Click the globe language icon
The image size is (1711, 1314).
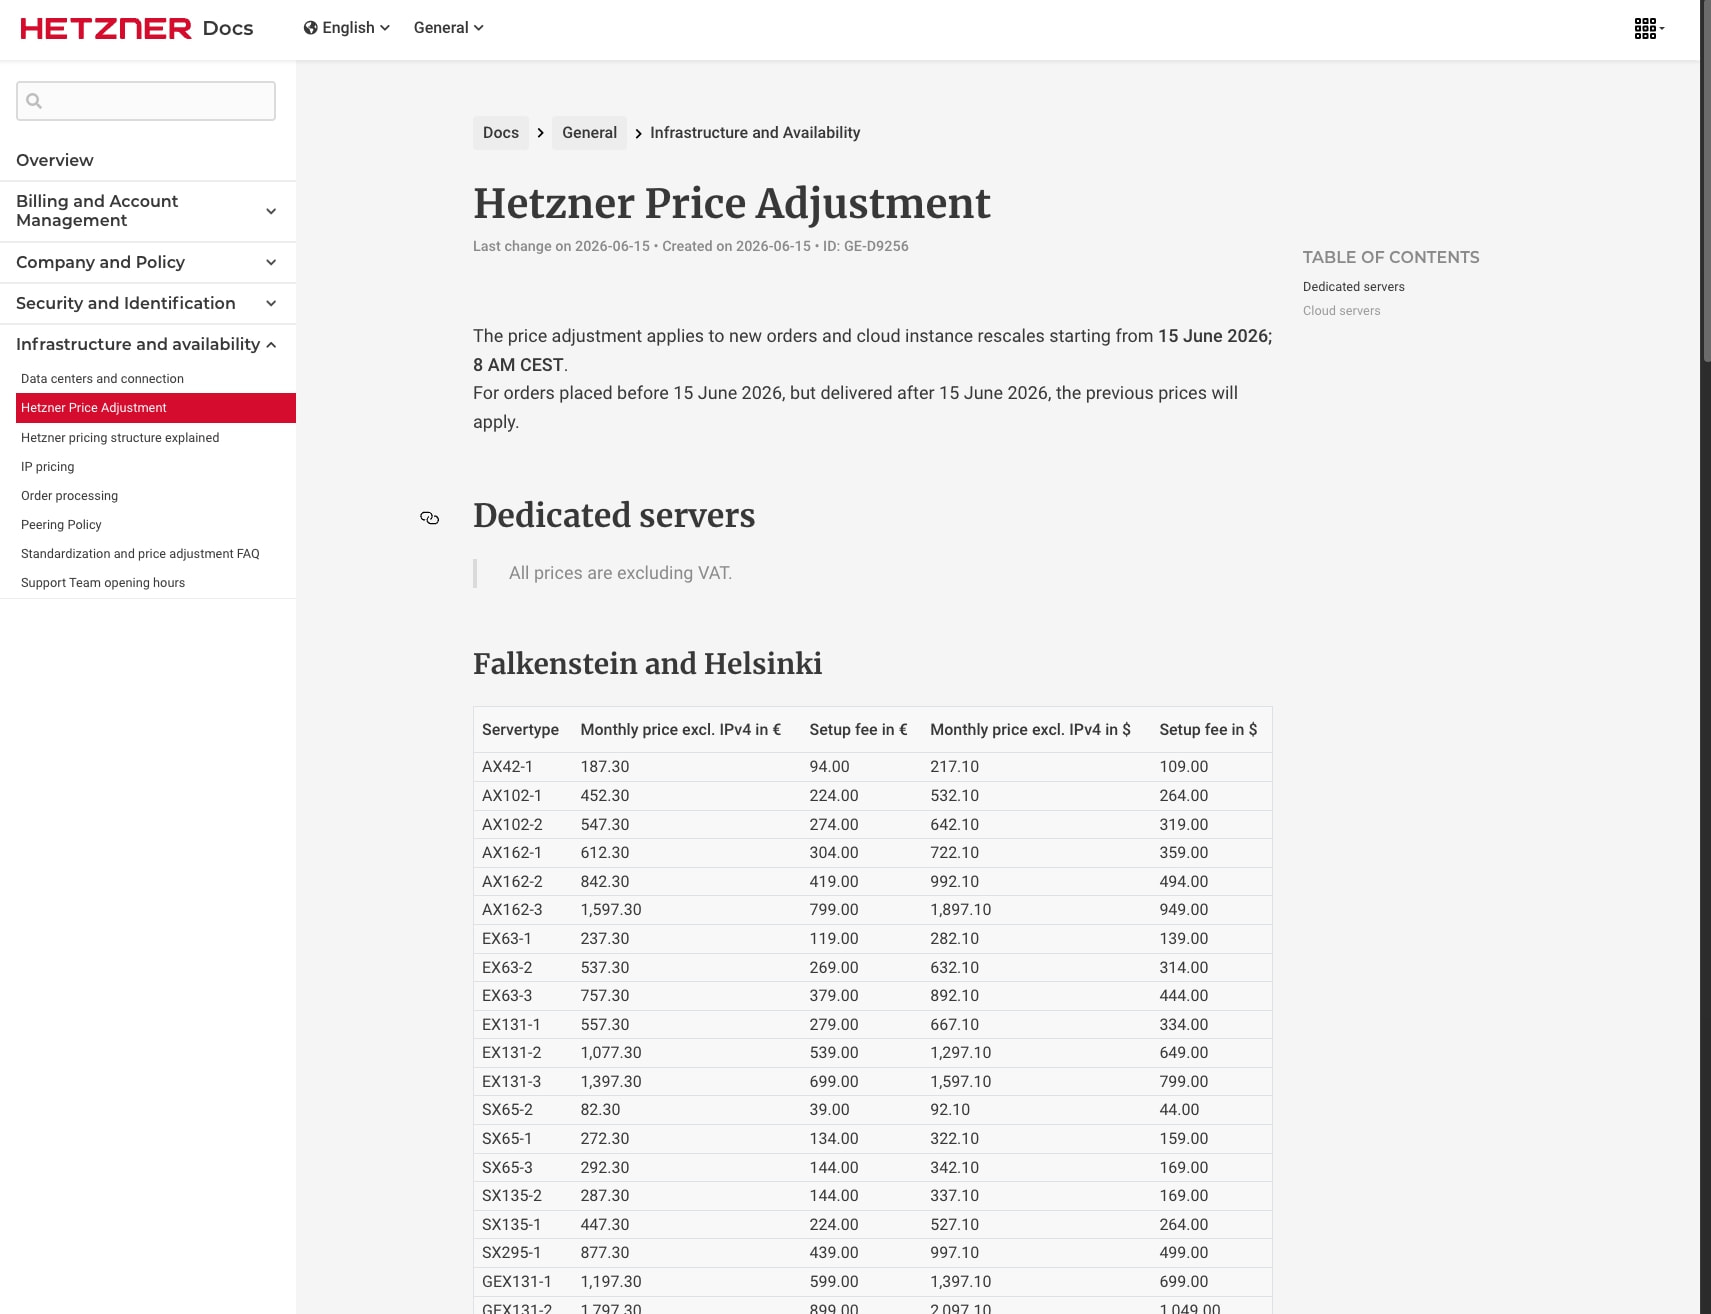(x=311, y=28)
